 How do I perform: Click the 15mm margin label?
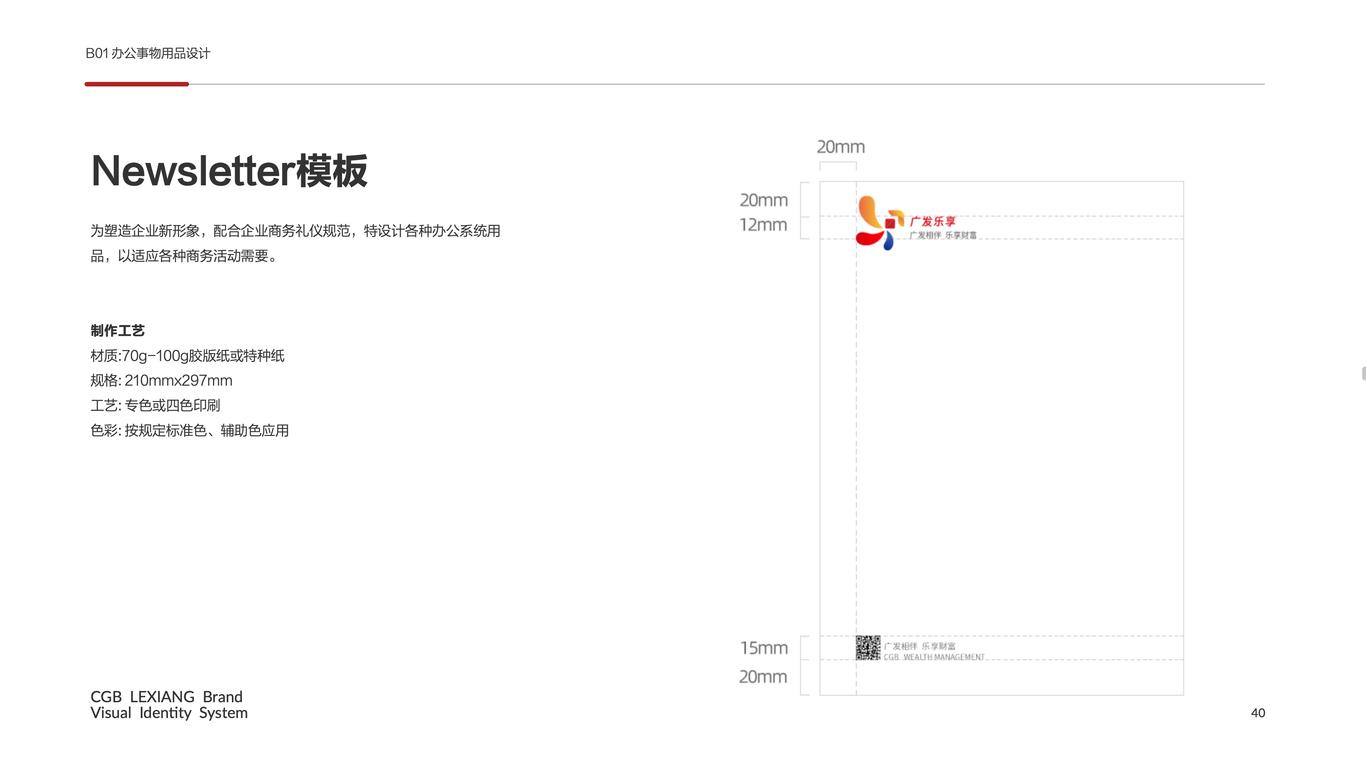pos(764,648)
